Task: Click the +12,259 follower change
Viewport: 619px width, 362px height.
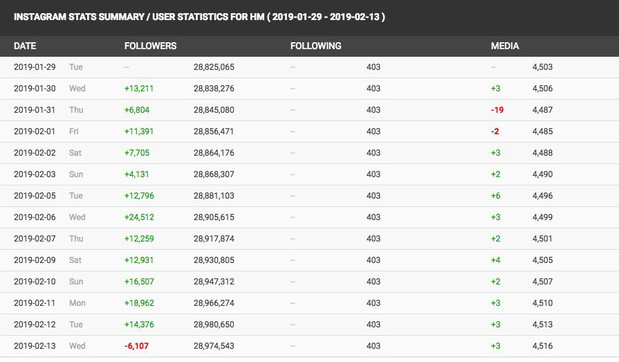Action: [x=139, y=238]
